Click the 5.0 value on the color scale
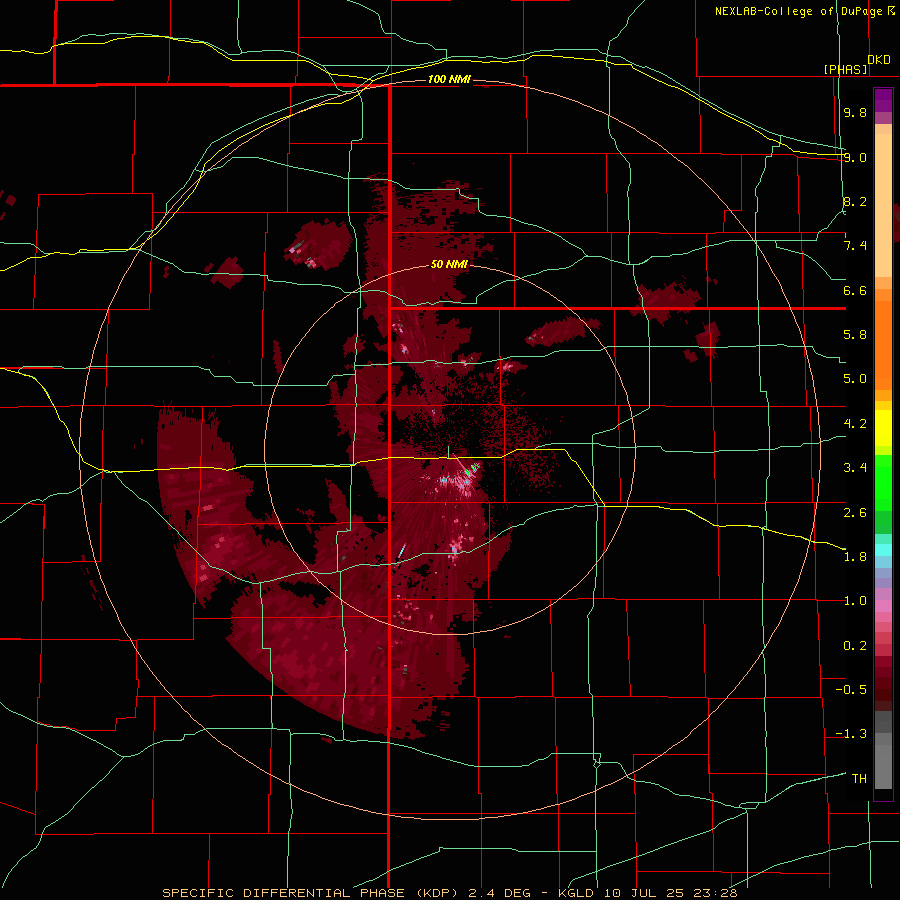This screenshot has height=900, width=900. click(855, 379)
